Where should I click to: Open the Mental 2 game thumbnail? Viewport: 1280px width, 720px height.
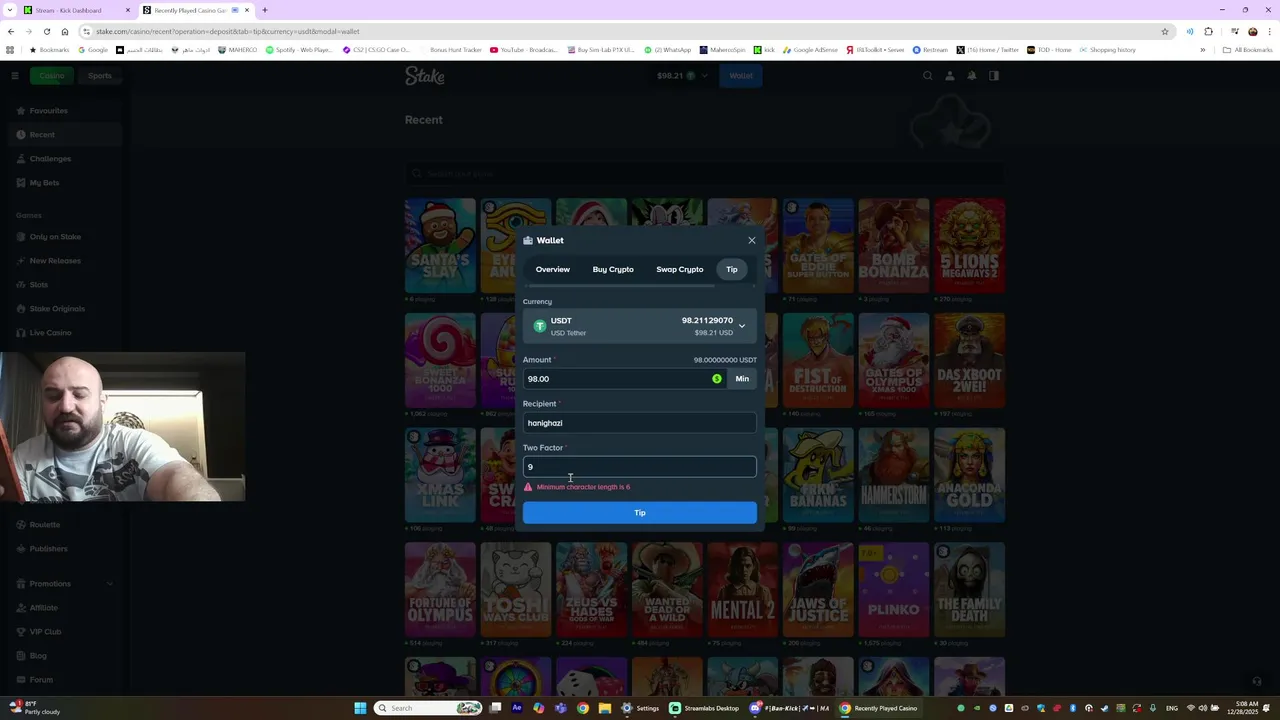(743, 591)
